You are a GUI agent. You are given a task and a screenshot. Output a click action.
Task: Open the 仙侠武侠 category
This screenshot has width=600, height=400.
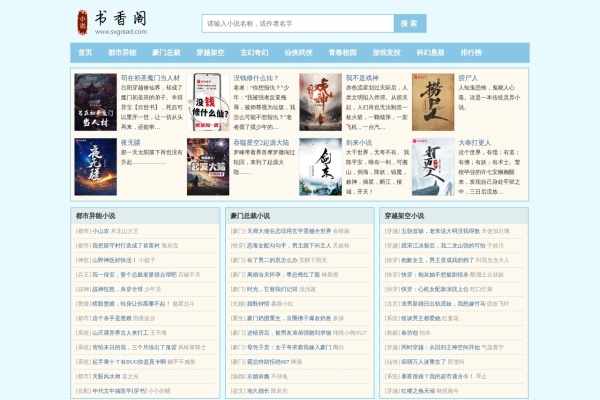pos(298,52)
